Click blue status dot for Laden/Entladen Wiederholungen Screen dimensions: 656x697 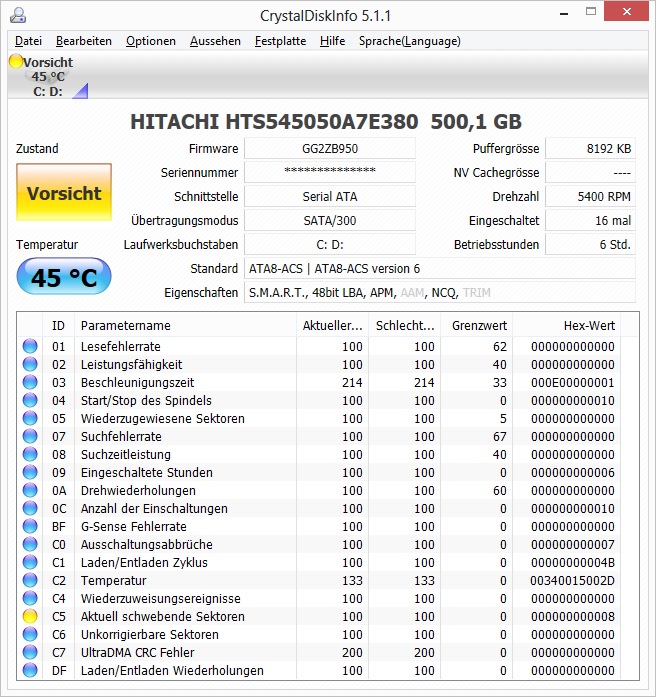(x=30, y=670)
